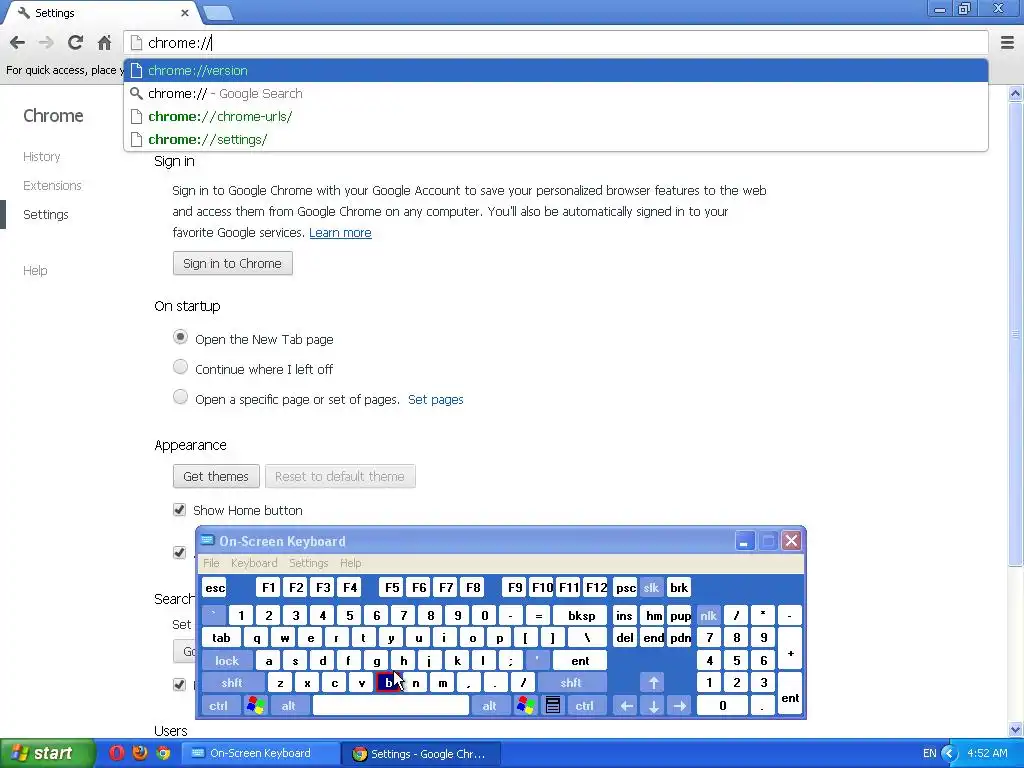Uncheck Show Home button checkbox
This screenshot has height=768, width=1024.
(180, 510)
